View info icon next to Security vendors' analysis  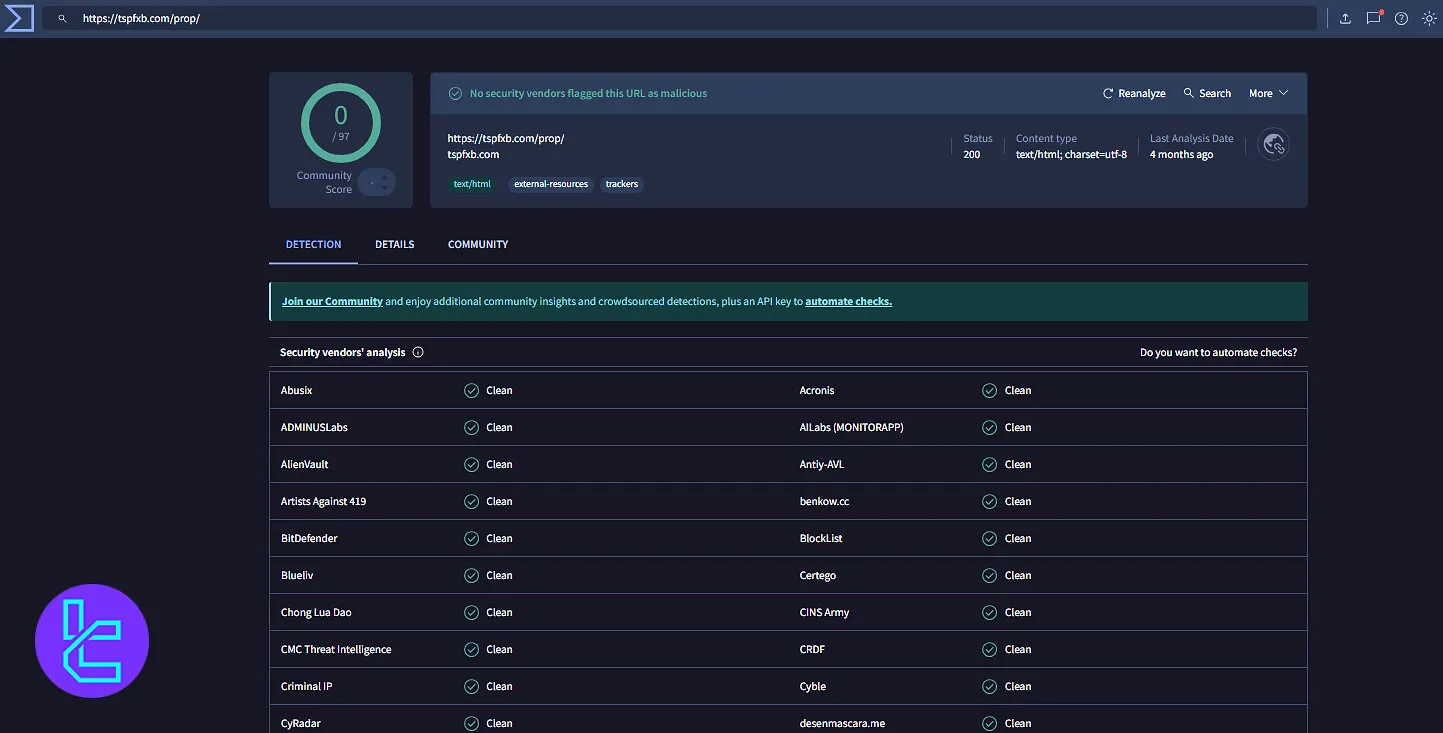coord(418,351)
